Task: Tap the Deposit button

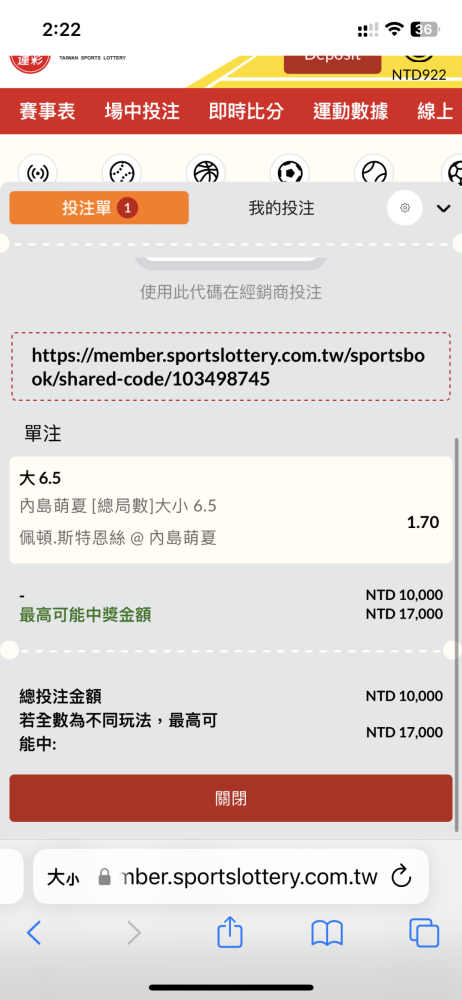Action: [x=332, y=60]
